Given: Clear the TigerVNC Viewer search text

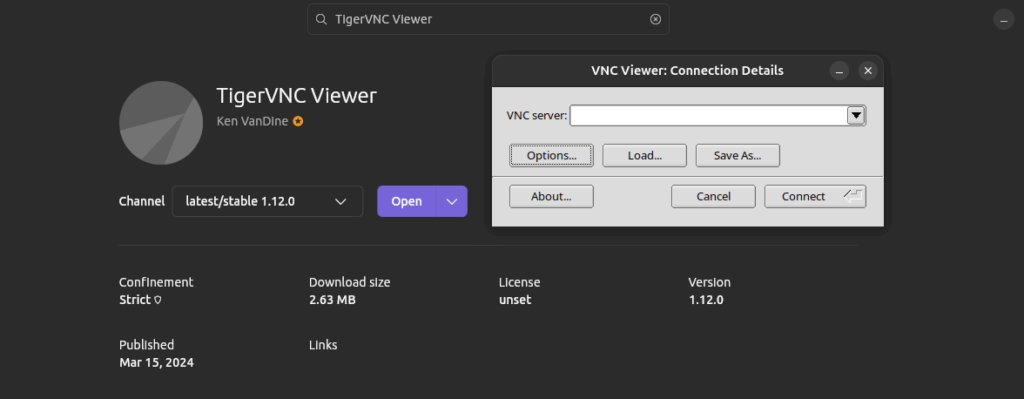Looking at the screenshot, I should 656,20.
